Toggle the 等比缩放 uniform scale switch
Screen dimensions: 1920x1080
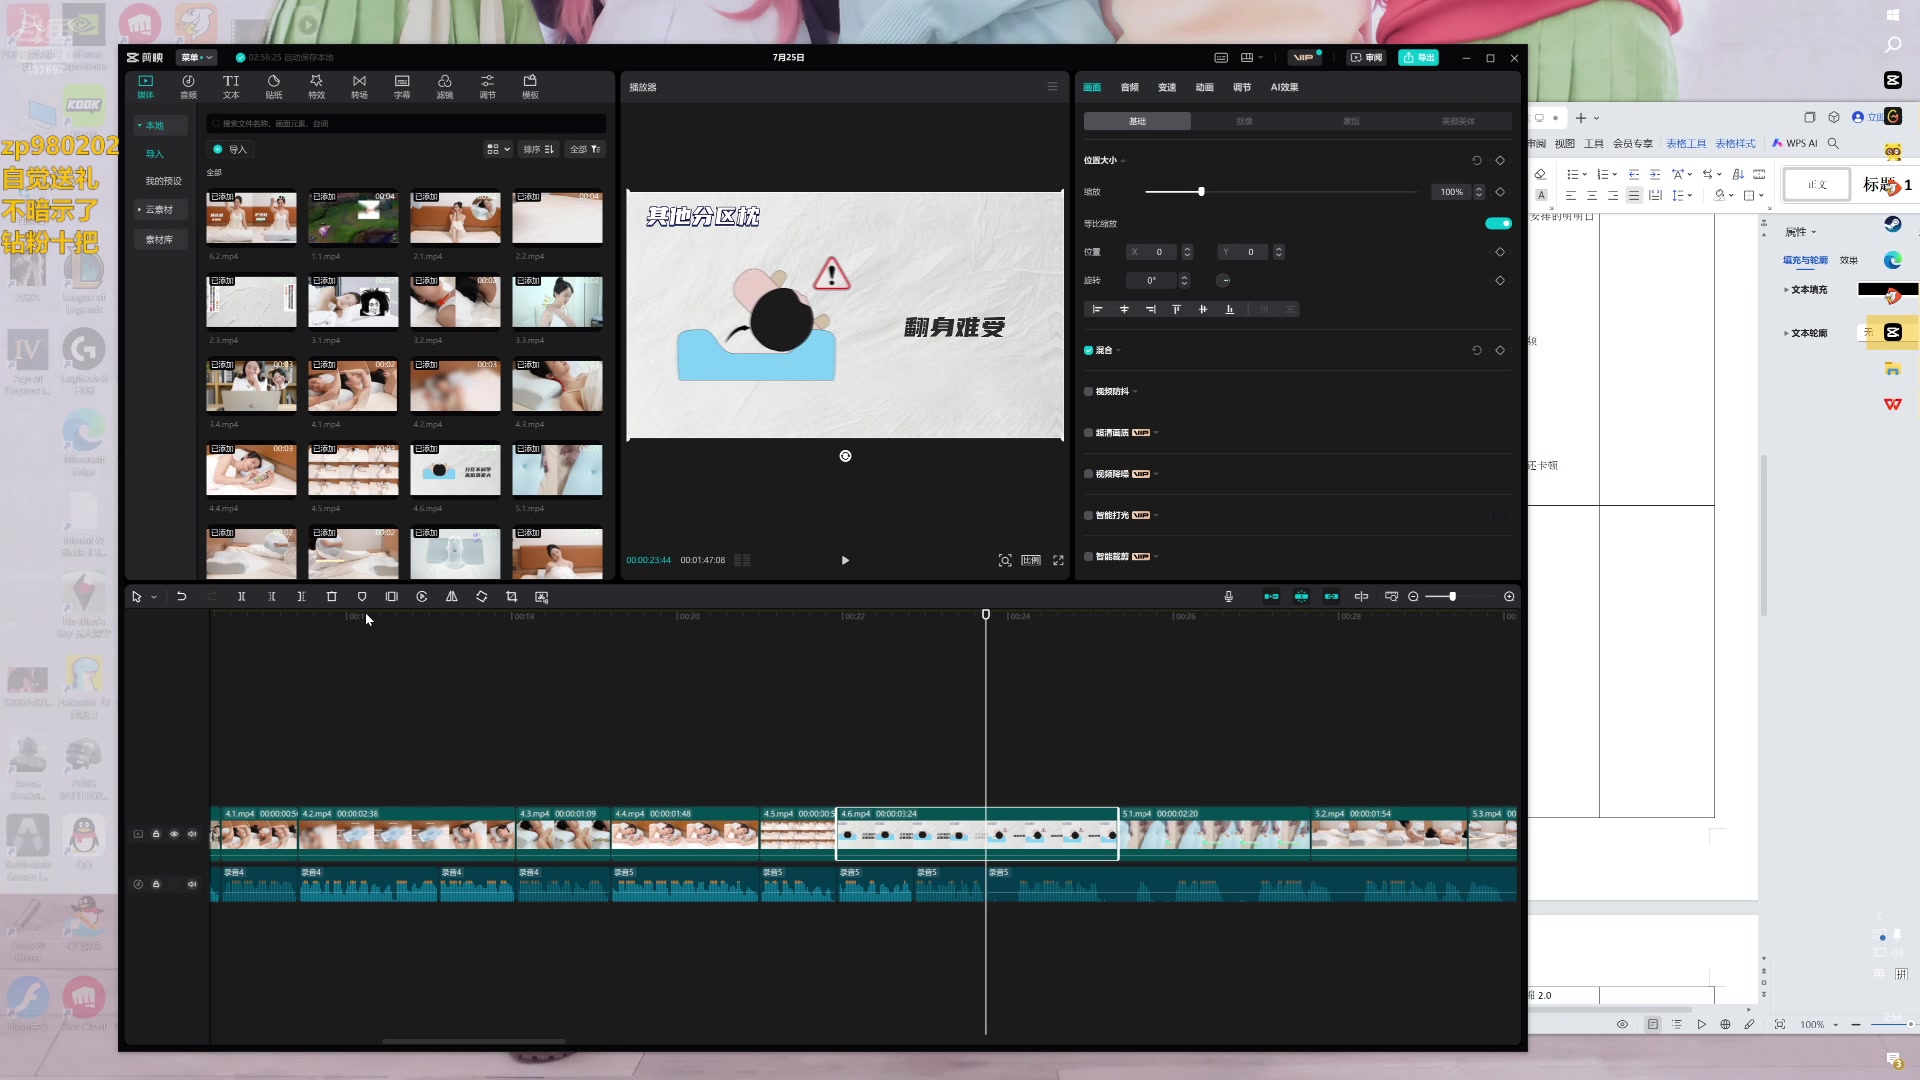coord(1498,224)
